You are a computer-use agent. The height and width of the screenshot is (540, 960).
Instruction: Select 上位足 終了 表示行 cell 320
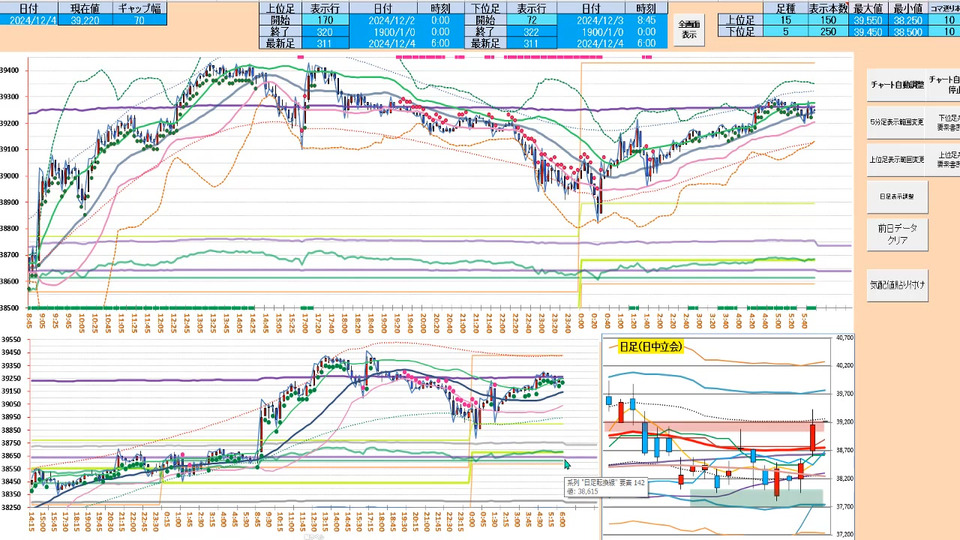point(325,32)
